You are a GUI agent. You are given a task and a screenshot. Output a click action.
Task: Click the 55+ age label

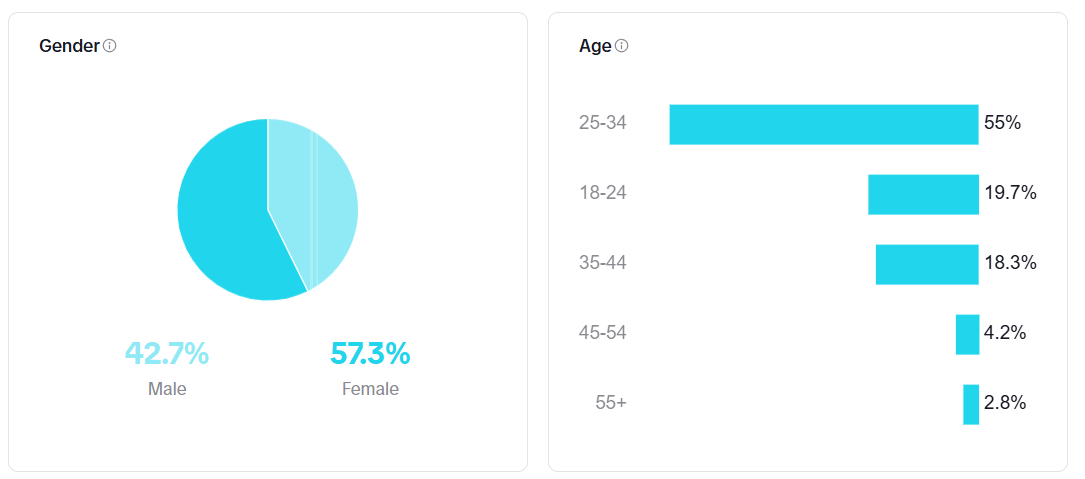[610, 403]
